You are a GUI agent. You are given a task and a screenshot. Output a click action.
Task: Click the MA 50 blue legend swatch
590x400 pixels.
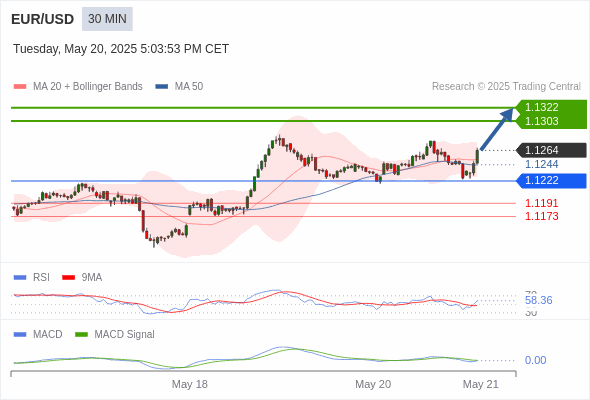pos(162,87)
